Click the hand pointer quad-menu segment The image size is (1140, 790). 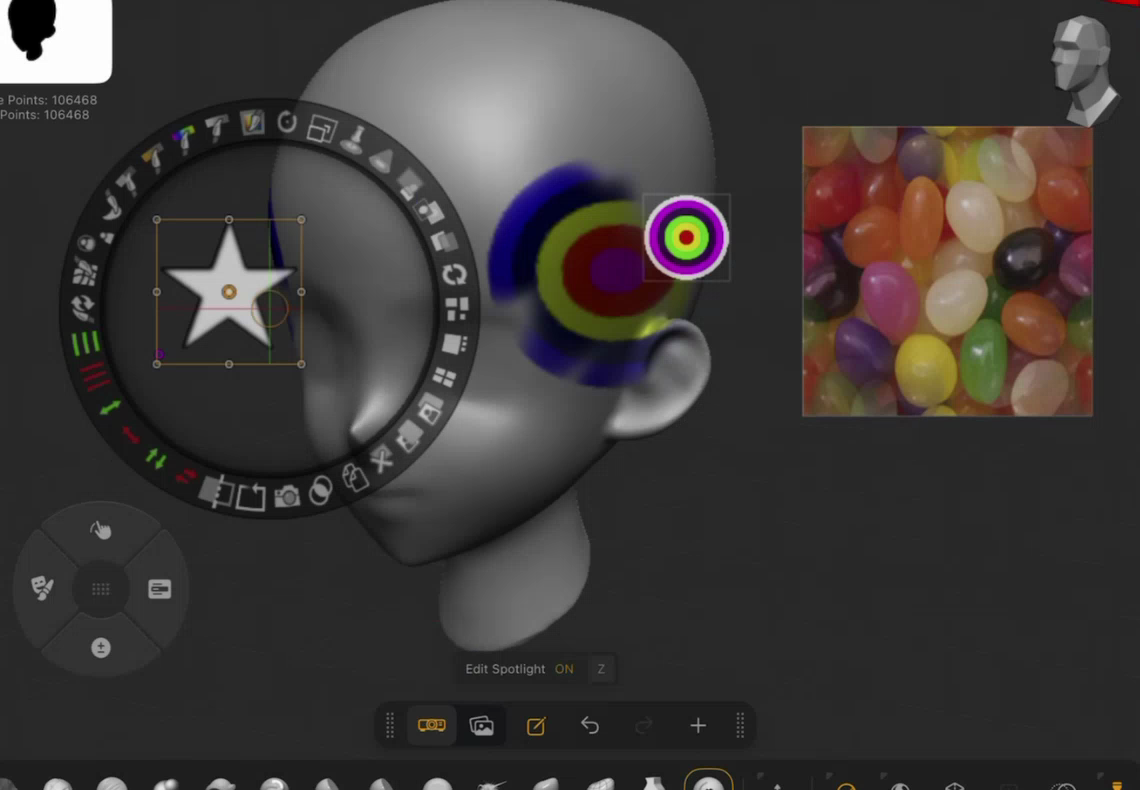[x=101, y=531]
